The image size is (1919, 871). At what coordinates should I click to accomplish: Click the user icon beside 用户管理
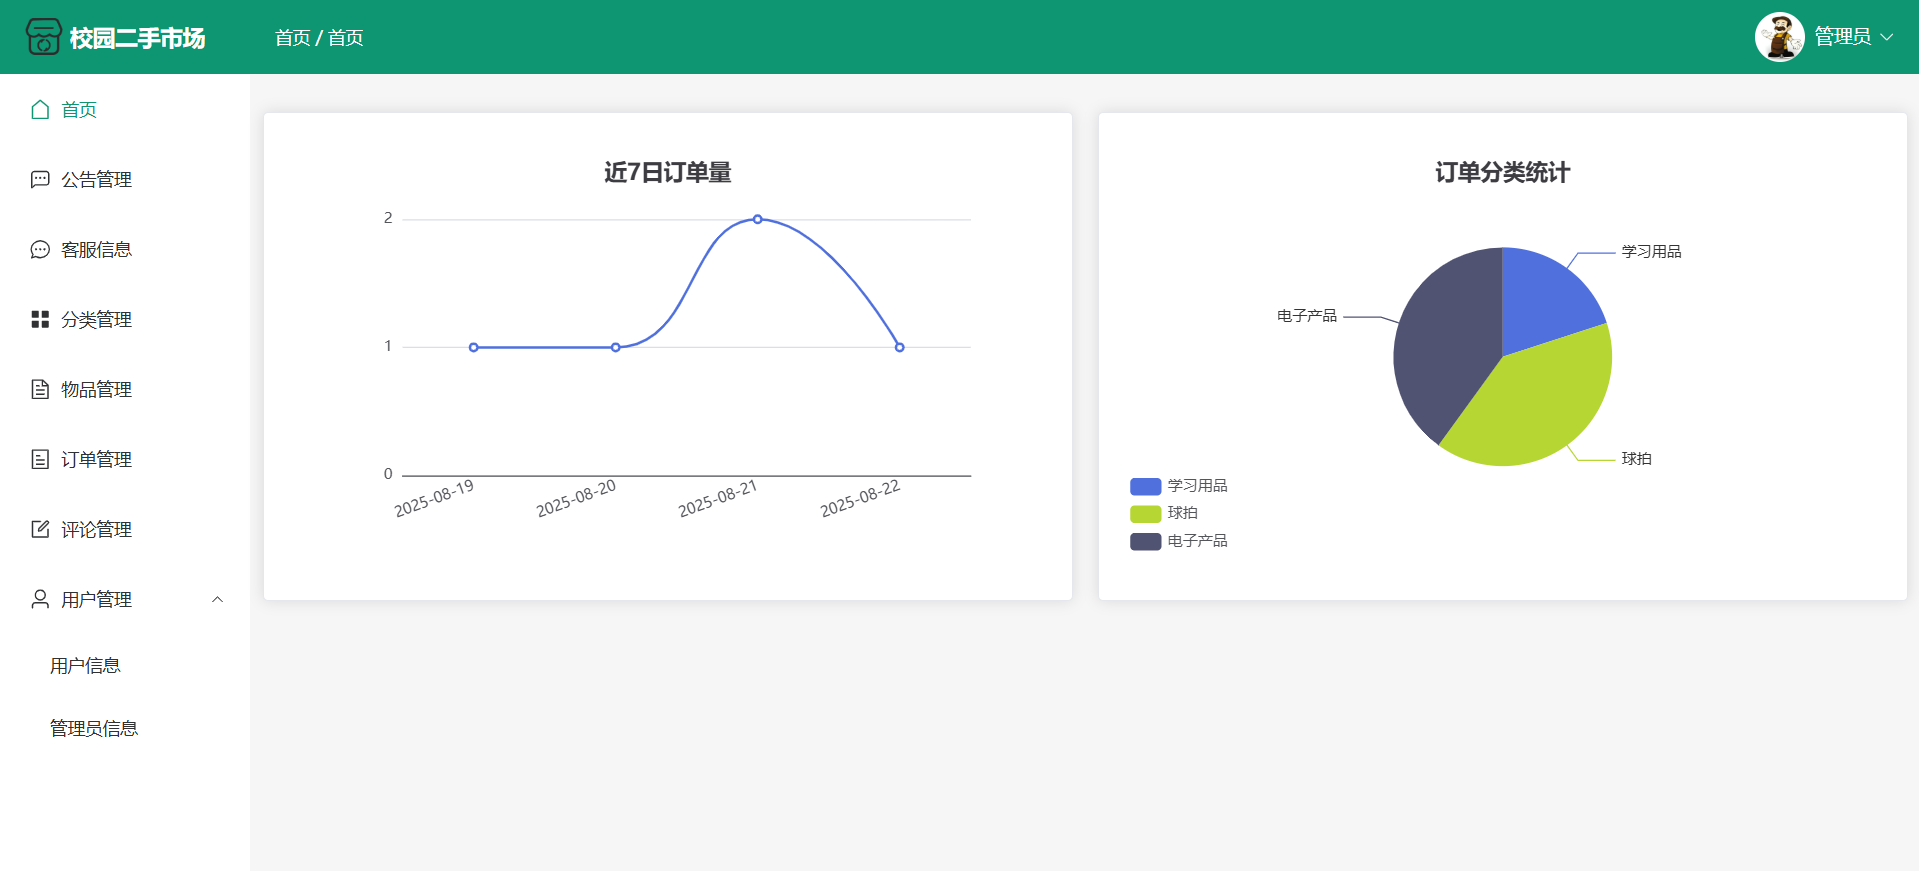tap(40, 599)
